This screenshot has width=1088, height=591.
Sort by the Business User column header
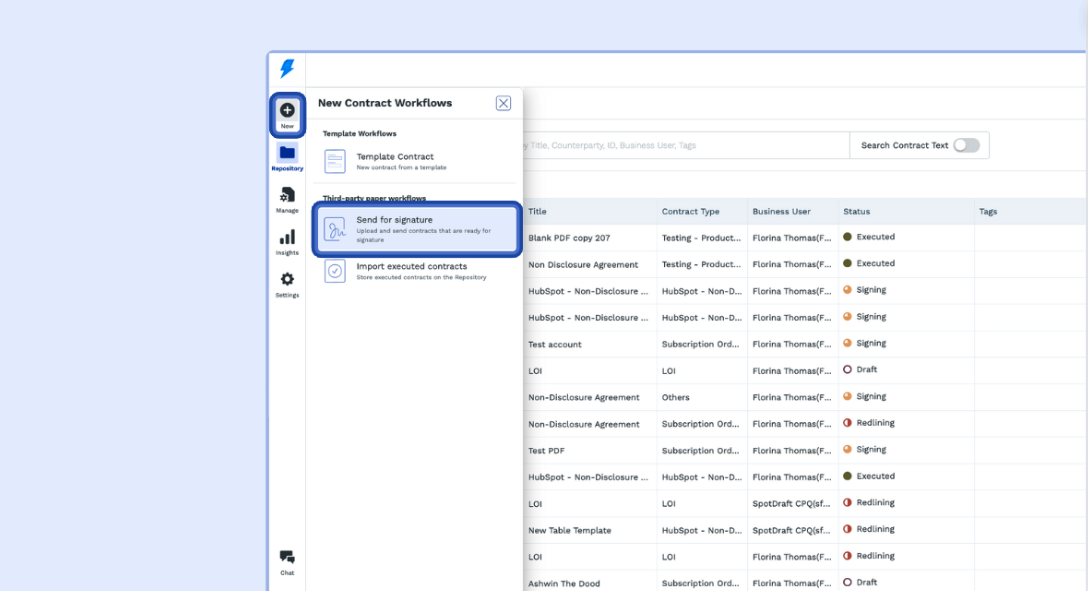pyautogui.click(x=781, y=212)
